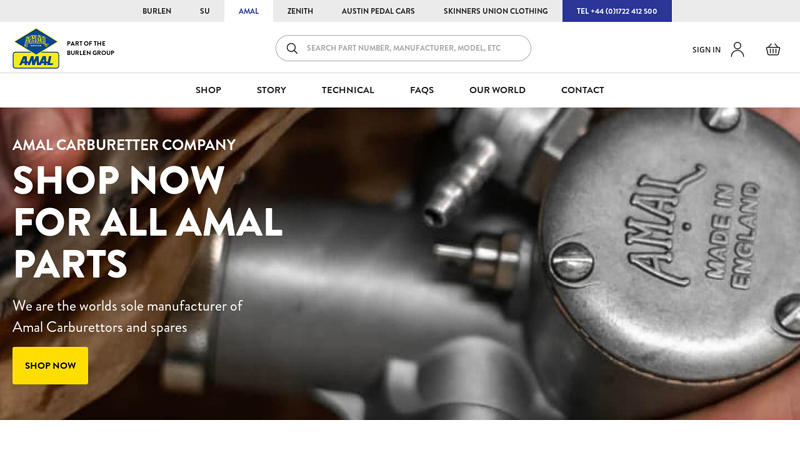Click the Sign In link
Viewport: 800px width, 450px height.
click(706, 49)
